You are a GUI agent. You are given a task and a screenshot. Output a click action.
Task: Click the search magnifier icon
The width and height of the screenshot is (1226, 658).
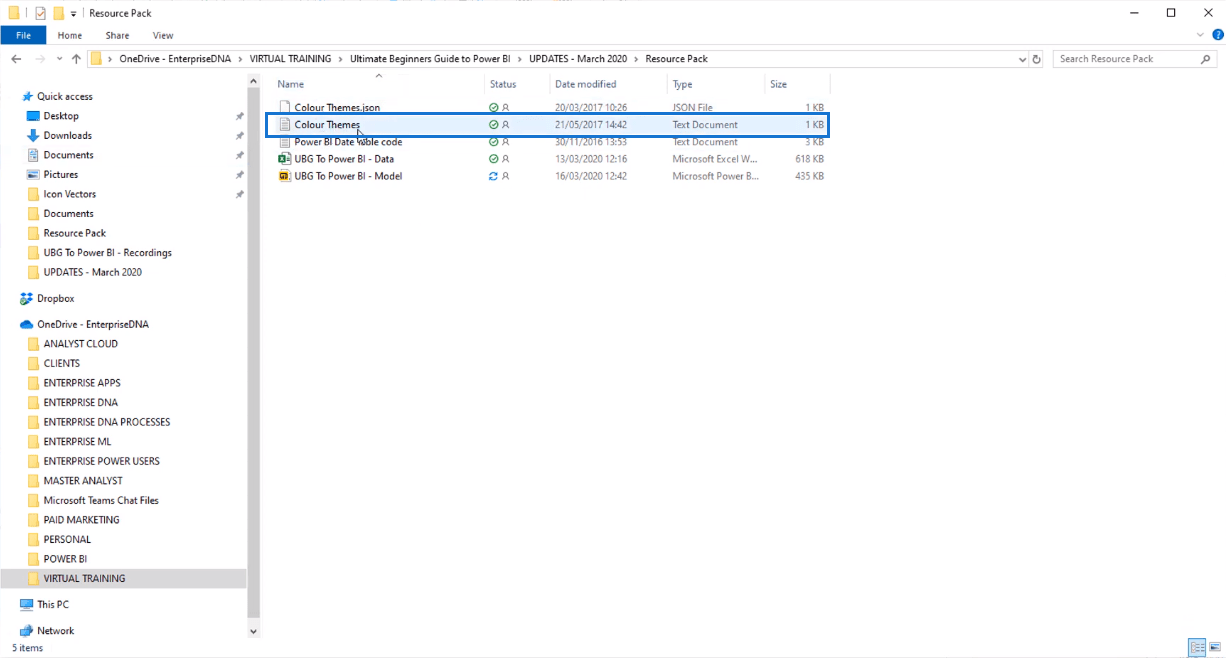coord(1207,59)
